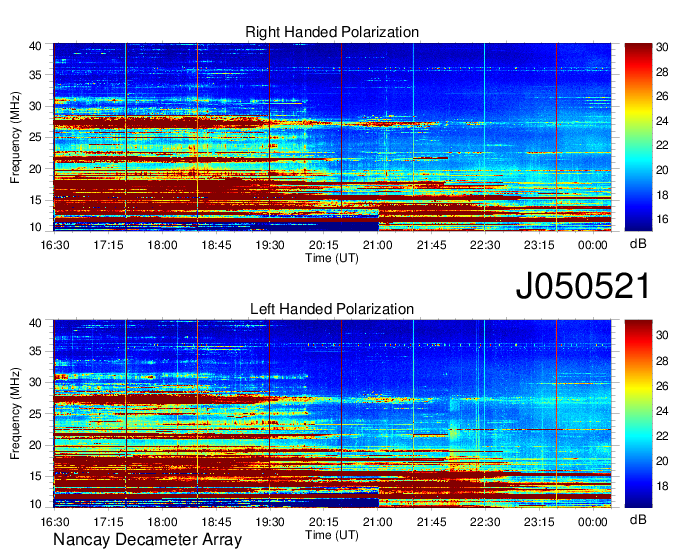Click the 21:00 time tick under Left Handed plot
Screen dimensions: 680x552
click(x=377, y=522)
